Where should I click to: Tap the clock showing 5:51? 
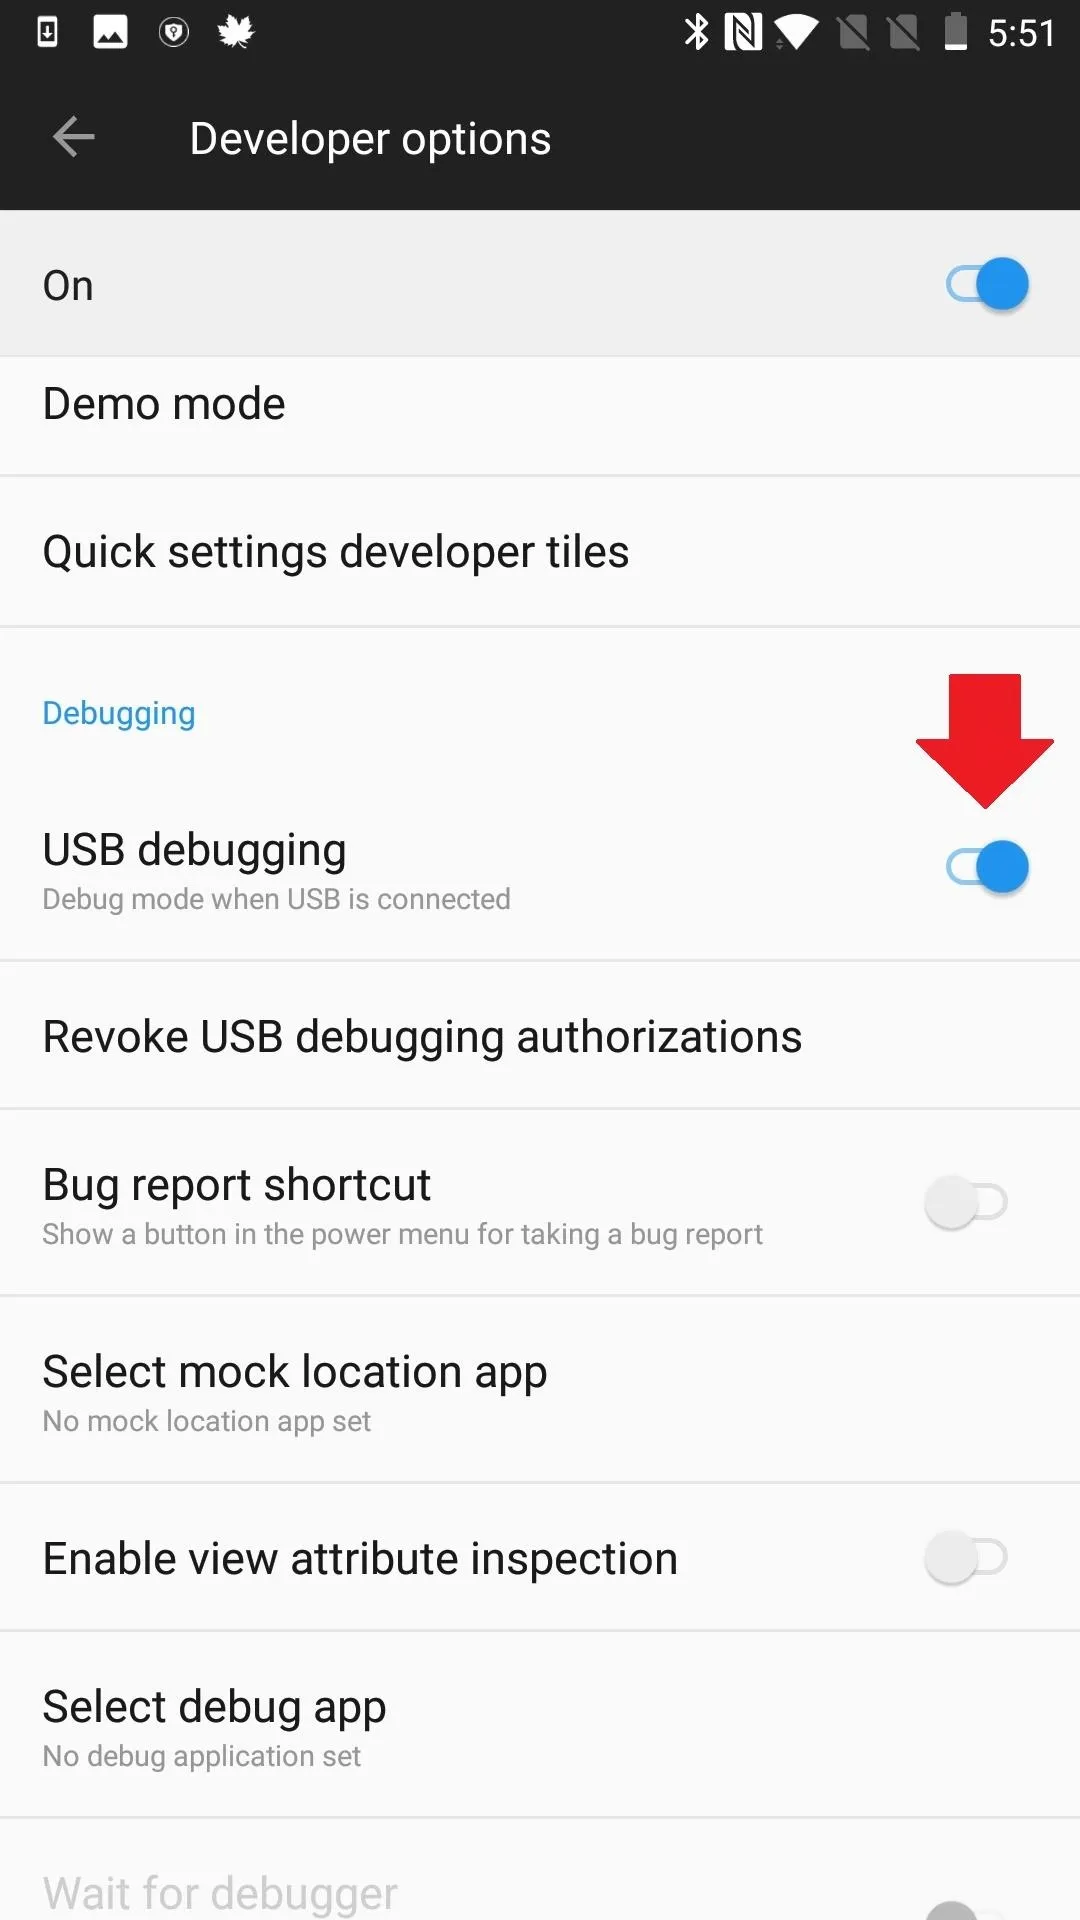(x=1021, y=33)
